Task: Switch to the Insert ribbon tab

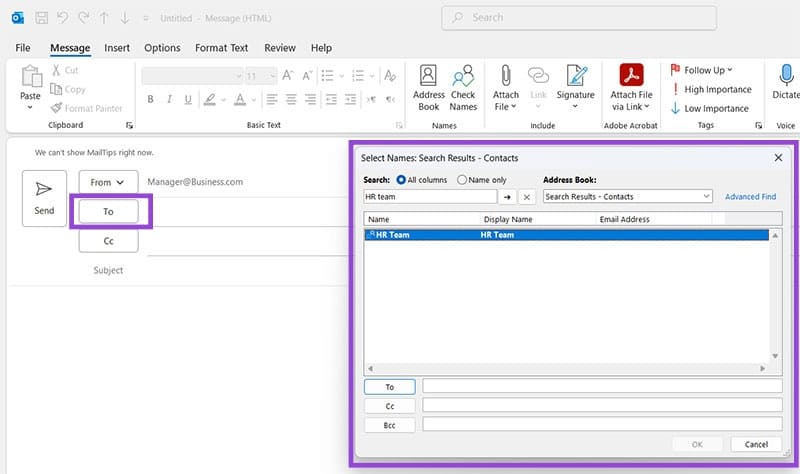Action: pyautogui.click(x=117, y=48)
